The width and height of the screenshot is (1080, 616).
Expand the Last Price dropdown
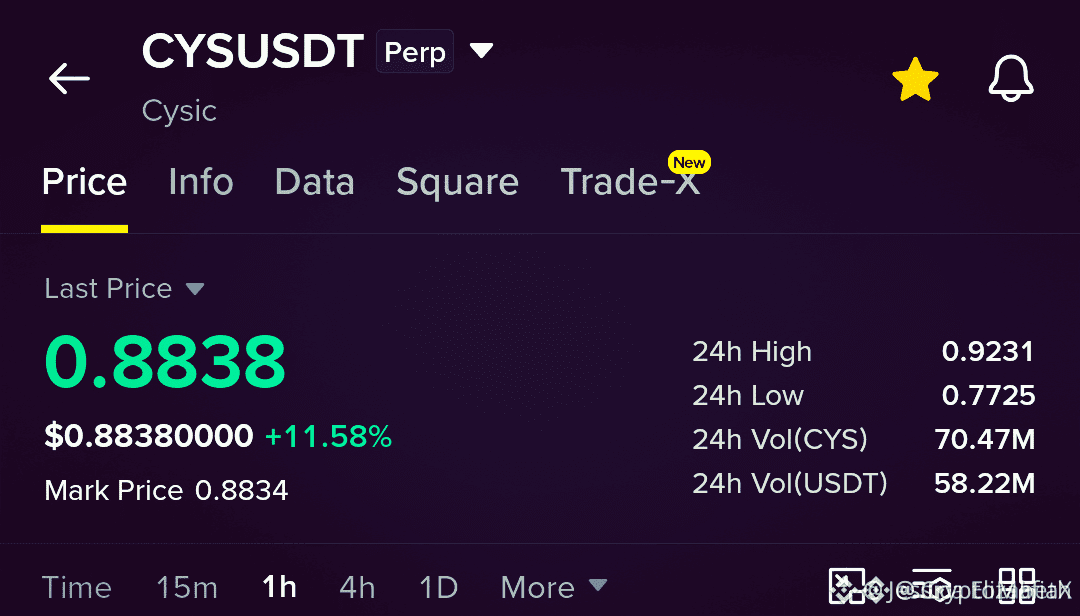tap(195, 289)
